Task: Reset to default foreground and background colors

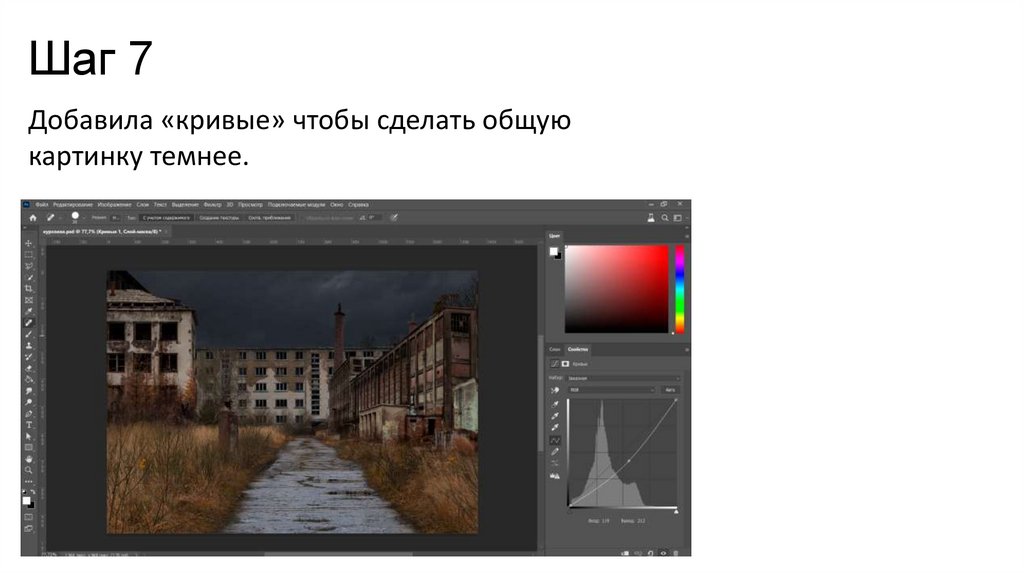Action: (x=24, y=492)
